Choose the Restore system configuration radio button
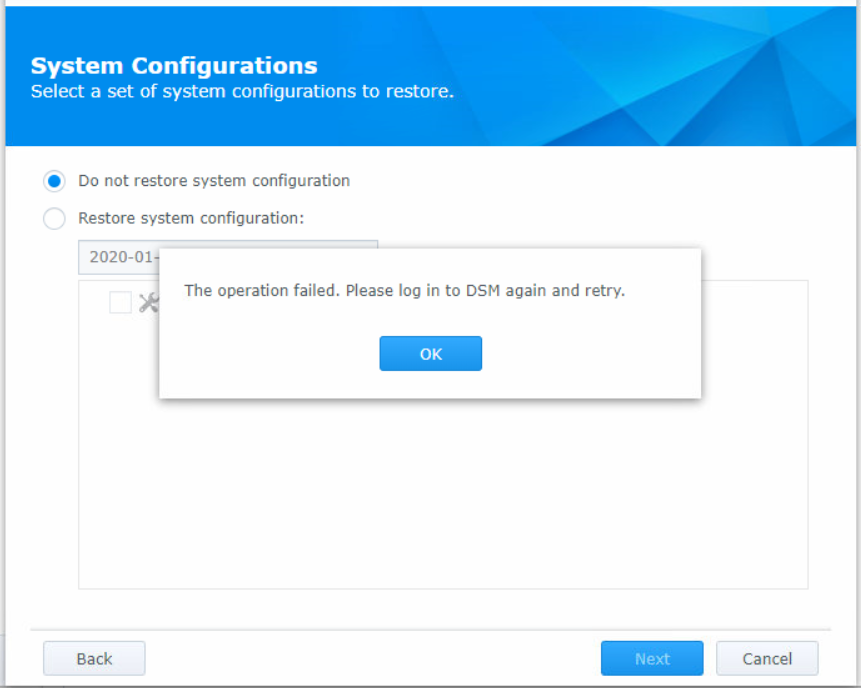The height and width of the screenshot is (688, 861). tap(54, 219)
